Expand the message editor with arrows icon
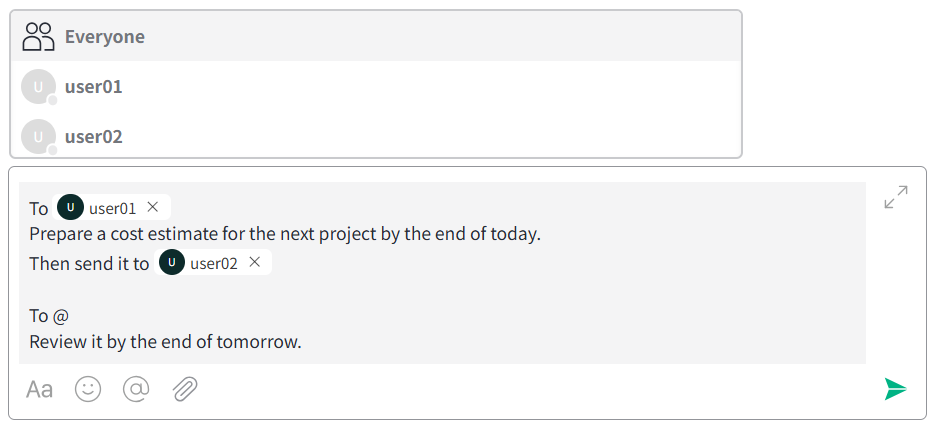Image resolution: width=937 pixels, height=430 pixels. (896, 197)
